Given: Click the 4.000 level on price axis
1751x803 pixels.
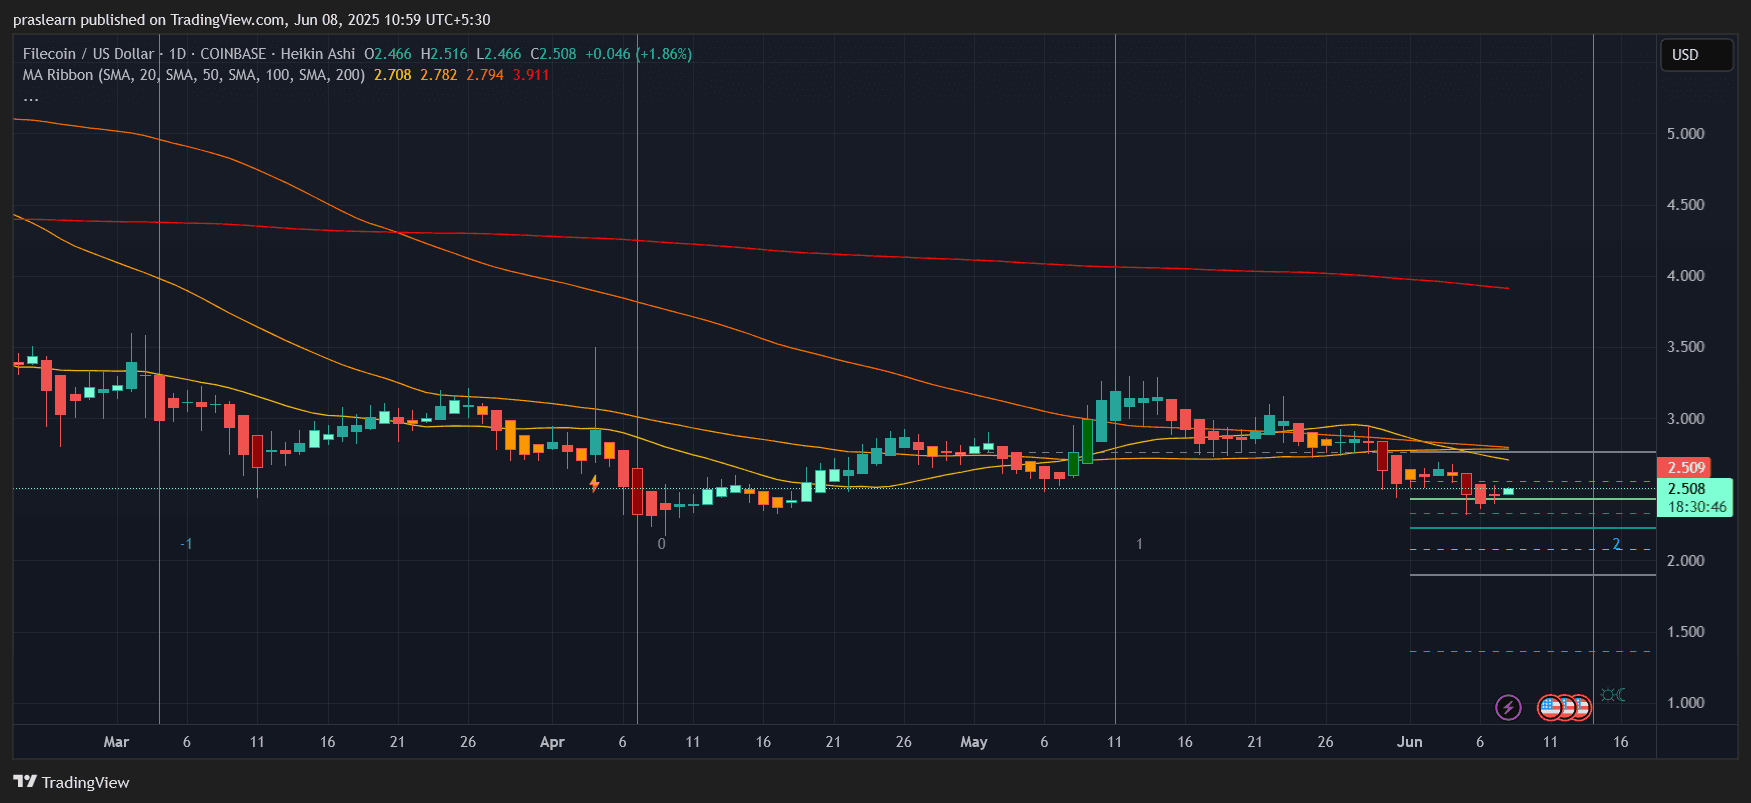Looking at the screenshot, I should click(1685, 276).
